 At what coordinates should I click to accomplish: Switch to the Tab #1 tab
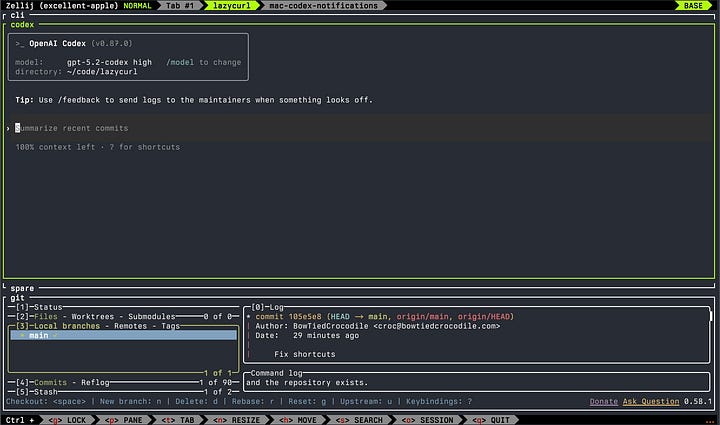(x=180, y=6)
